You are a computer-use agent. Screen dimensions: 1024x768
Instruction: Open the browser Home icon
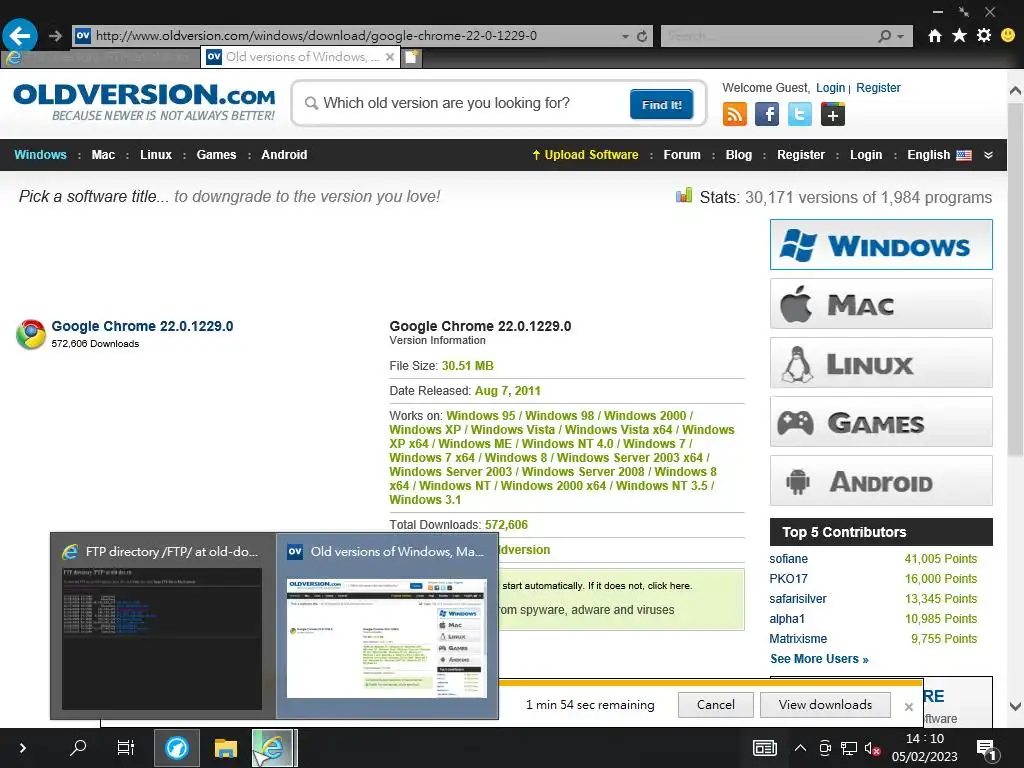tap(935, 35)
